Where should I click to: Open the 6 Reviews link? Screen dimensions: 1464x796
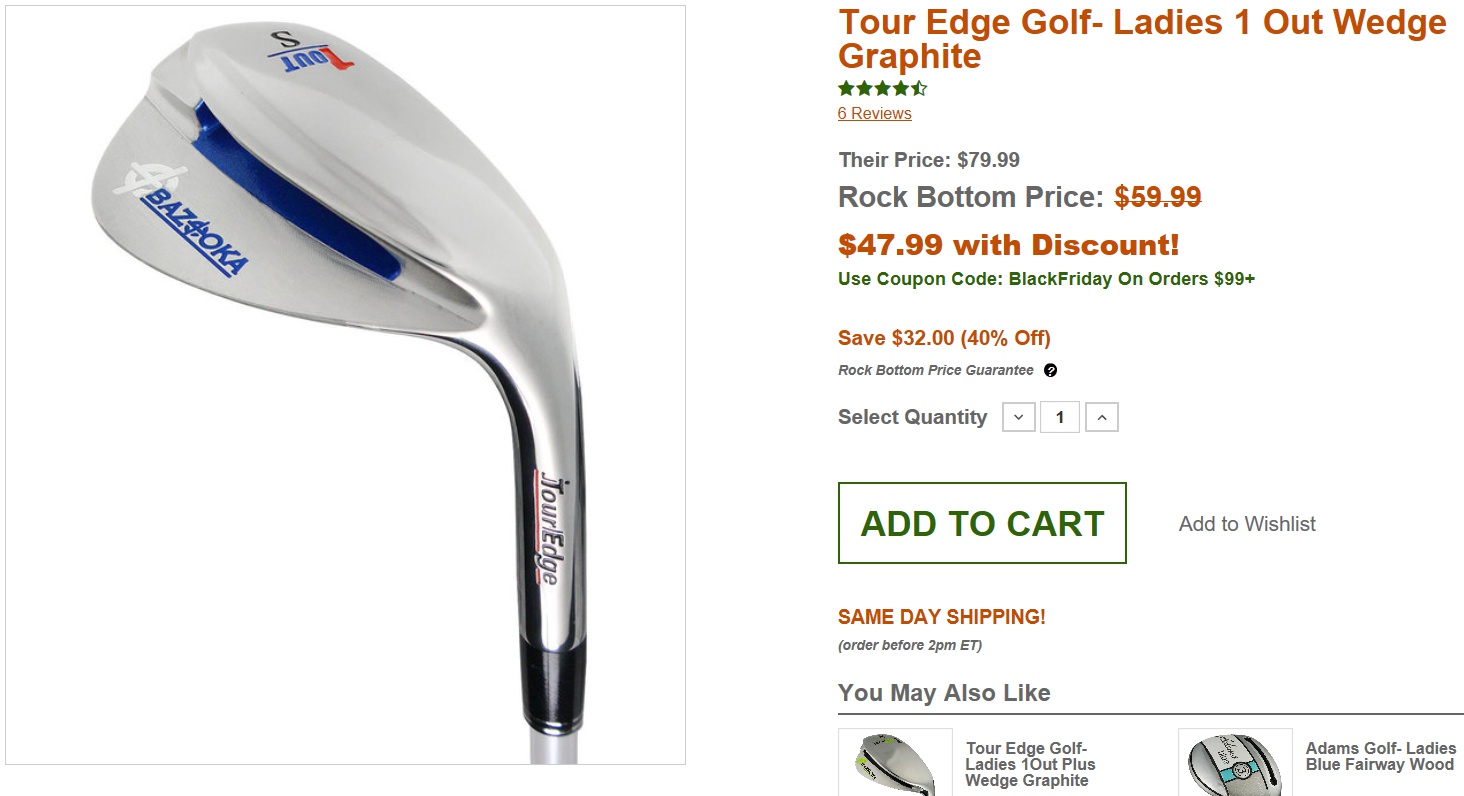[874, 114]
